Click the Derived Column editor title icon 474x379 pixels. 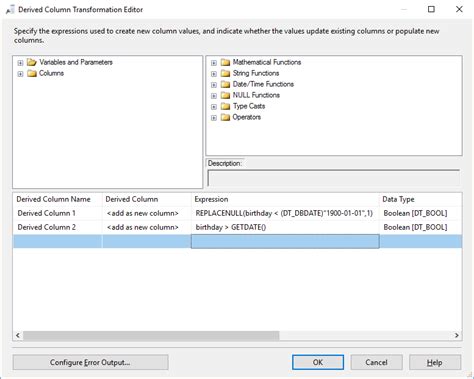(x=10, y=10)
